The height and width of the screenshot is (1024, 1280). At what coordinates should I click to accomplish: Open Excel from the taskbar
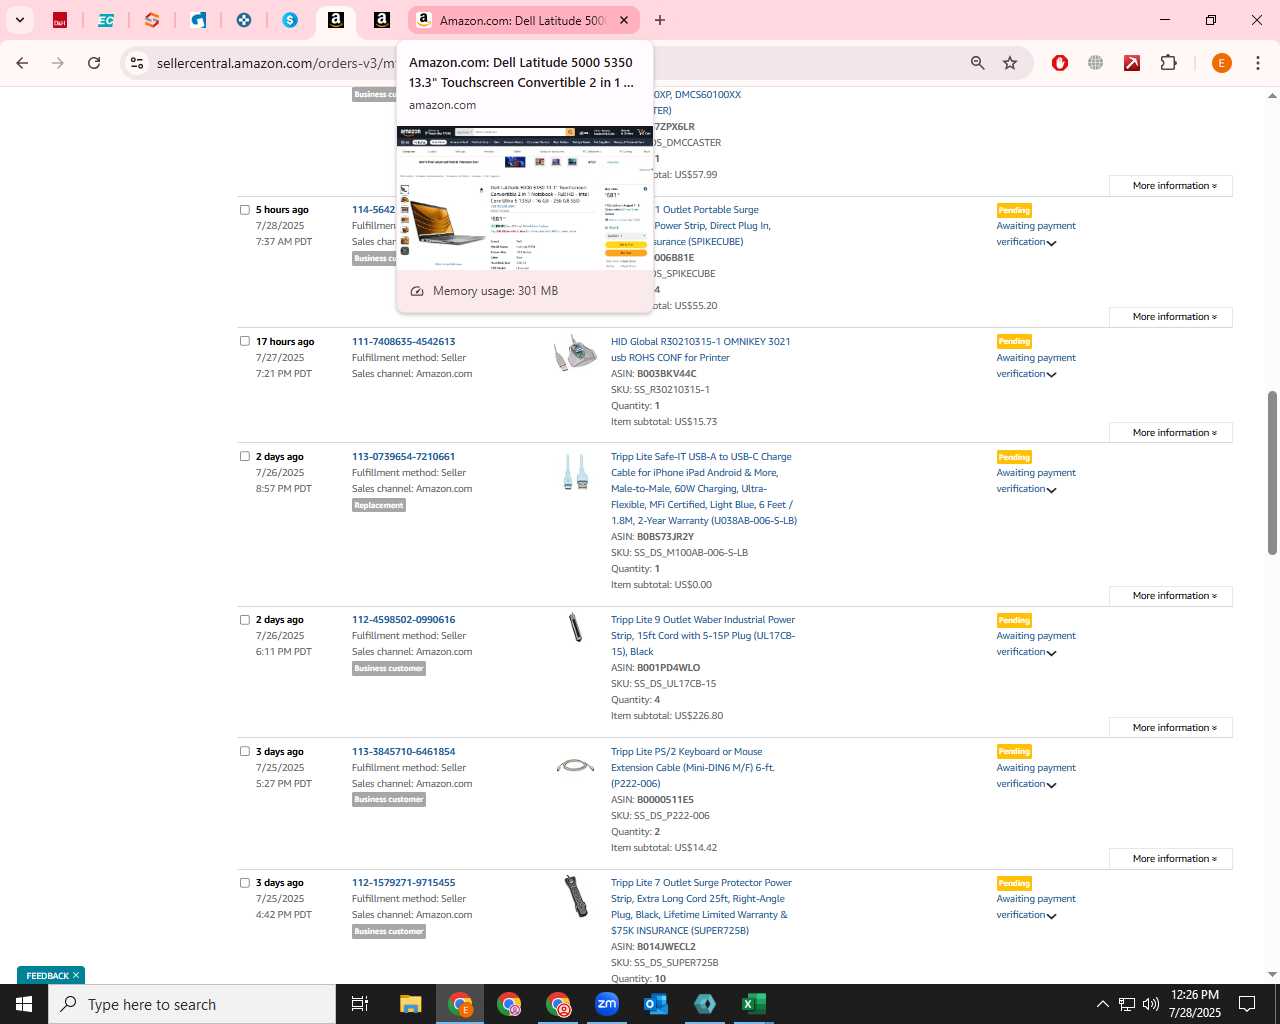point(754,1004)
